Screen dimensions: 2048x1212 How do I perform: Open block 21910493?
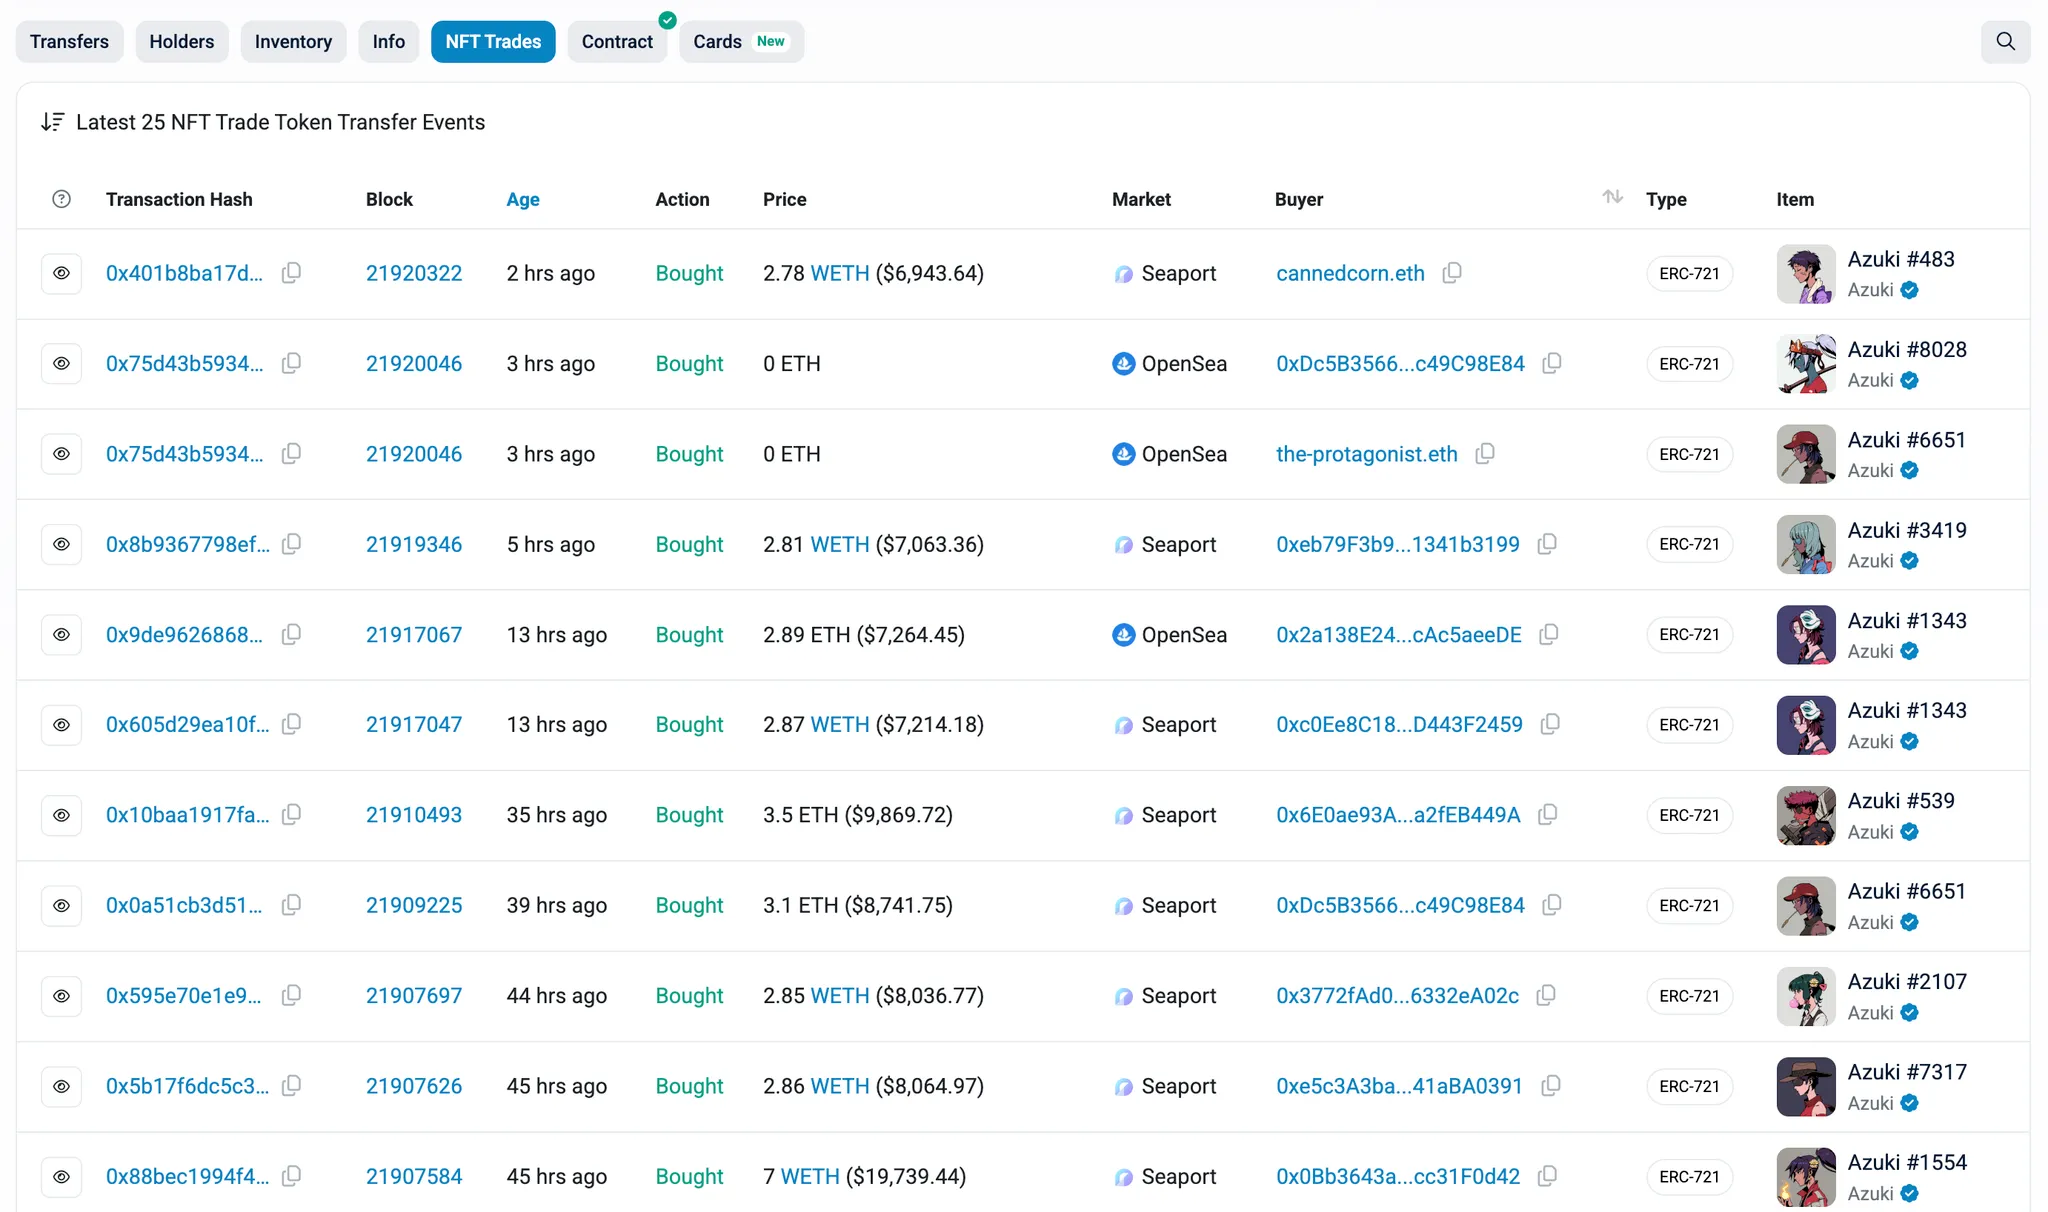pyautogui.click(x=414, y=815)
